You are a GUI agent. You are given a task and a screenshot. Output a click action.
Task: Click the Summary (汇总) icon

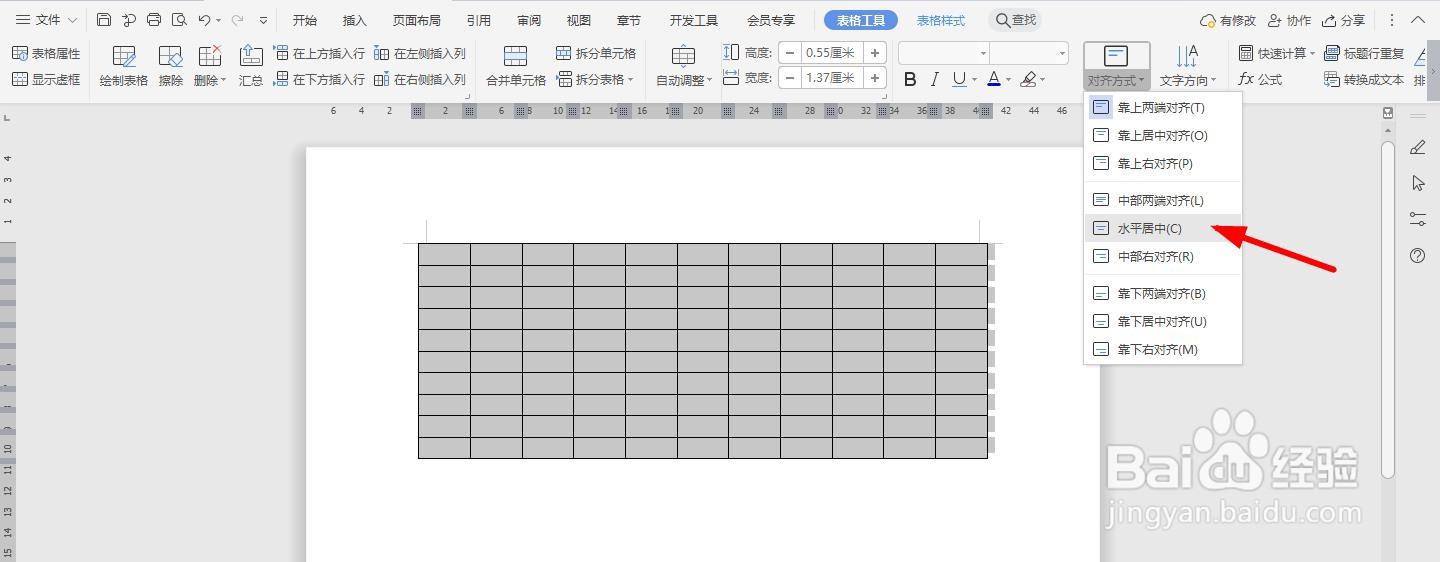[251, 67]
